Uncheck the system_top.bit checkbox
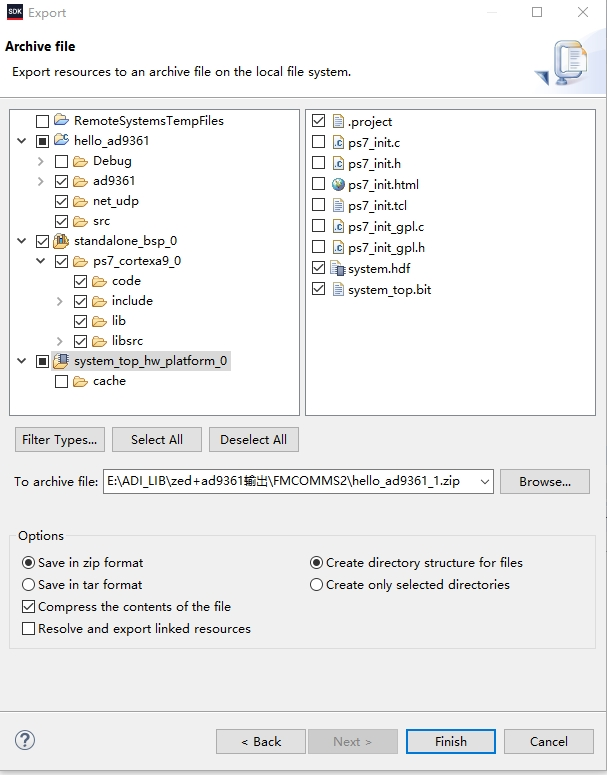 tap(319, 289)
